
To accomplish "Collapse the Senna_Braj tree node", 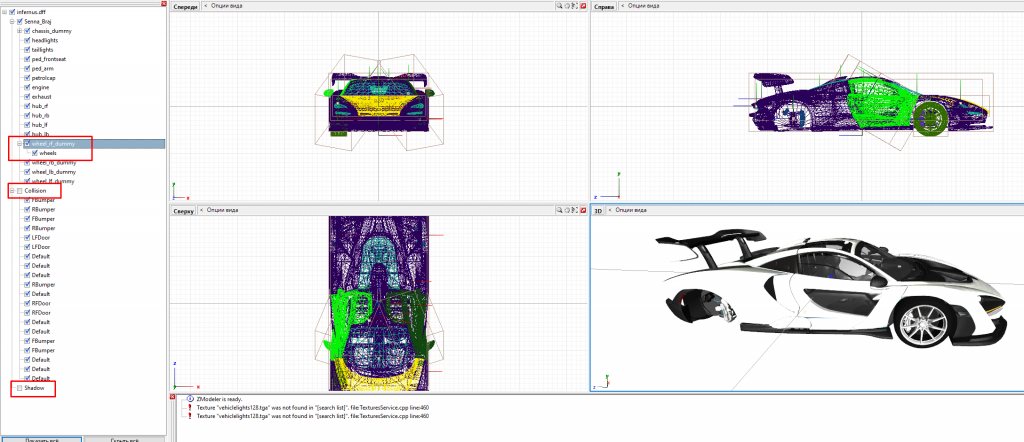I will click(x=12, y=21).
